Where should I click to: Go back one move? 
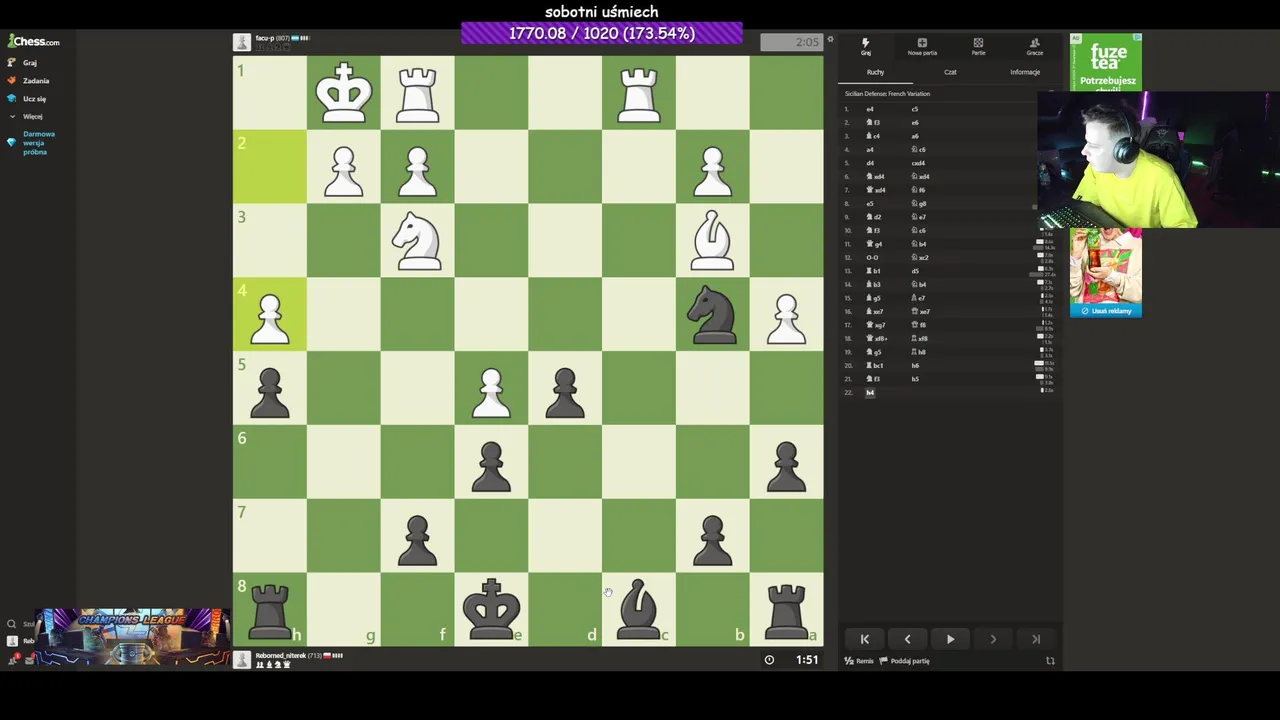[x=907, y=639]
